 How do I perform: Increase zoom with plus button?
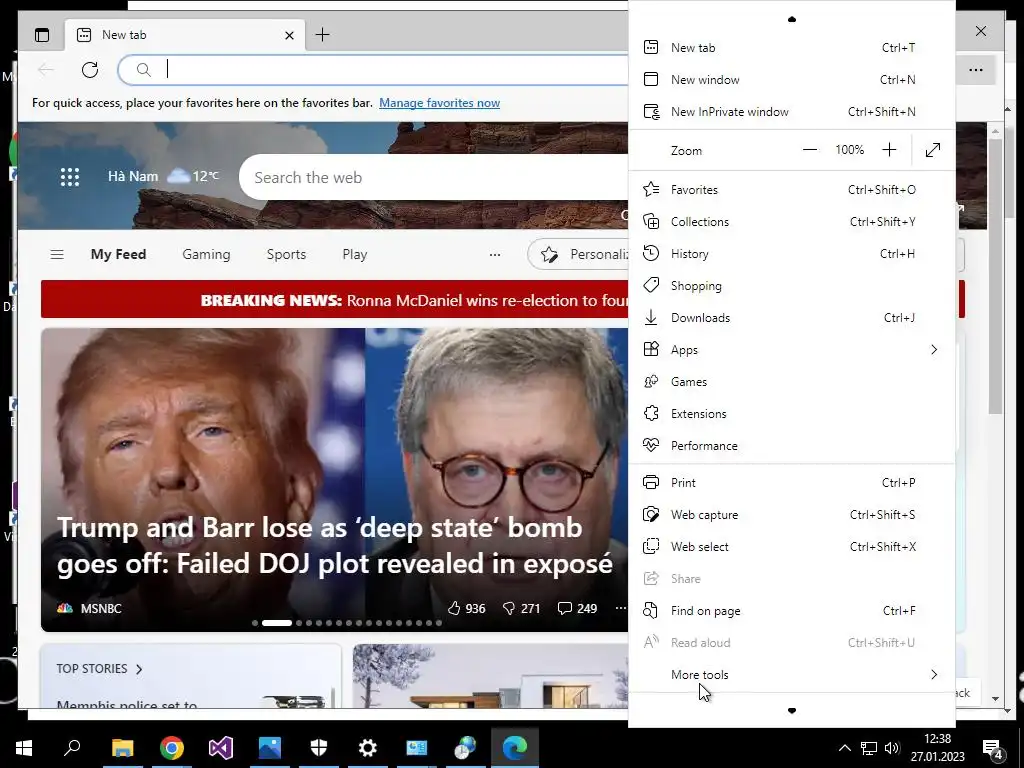(889, 150)
